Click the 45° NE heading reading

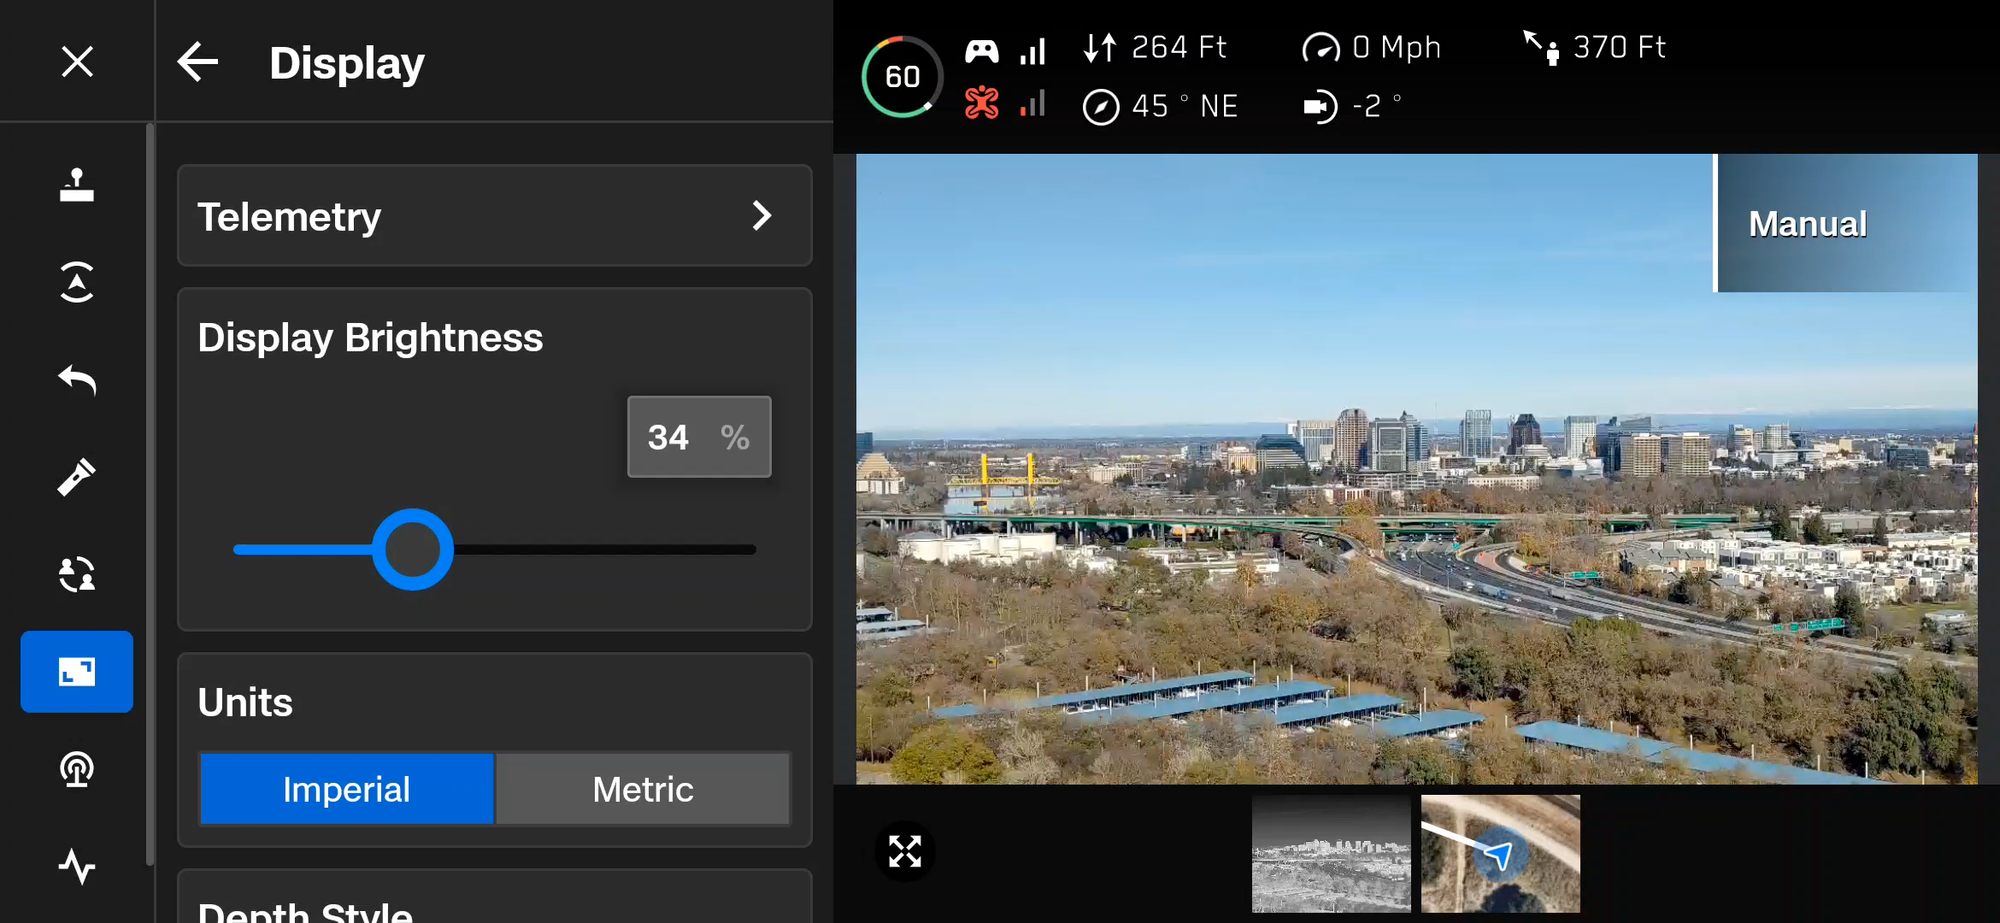point(1185,106)
